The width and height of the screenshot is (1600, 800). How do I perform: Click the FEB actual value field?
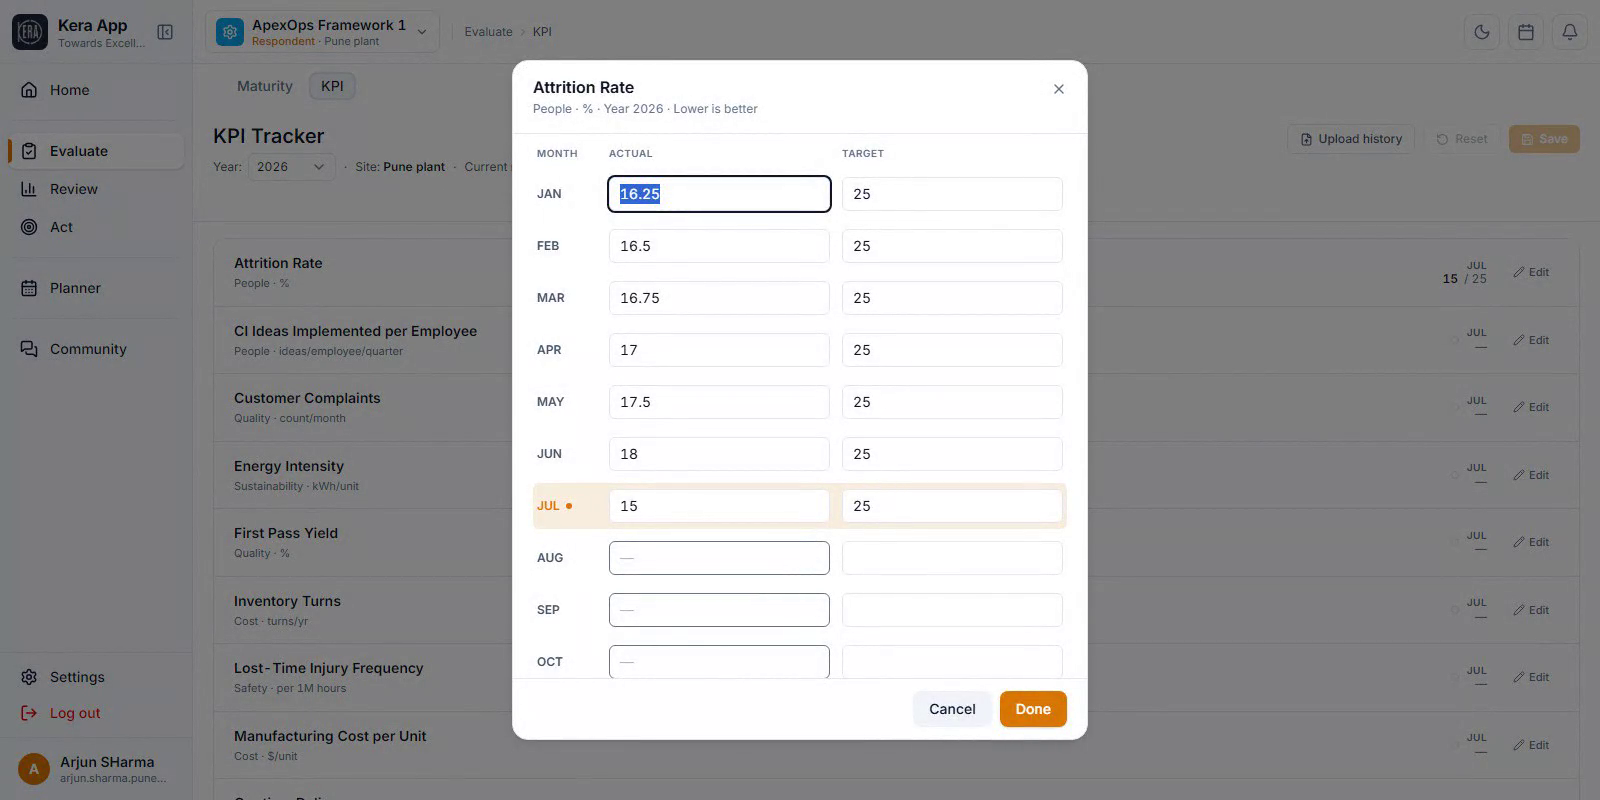pyautogui.click(x=719, y=246)
